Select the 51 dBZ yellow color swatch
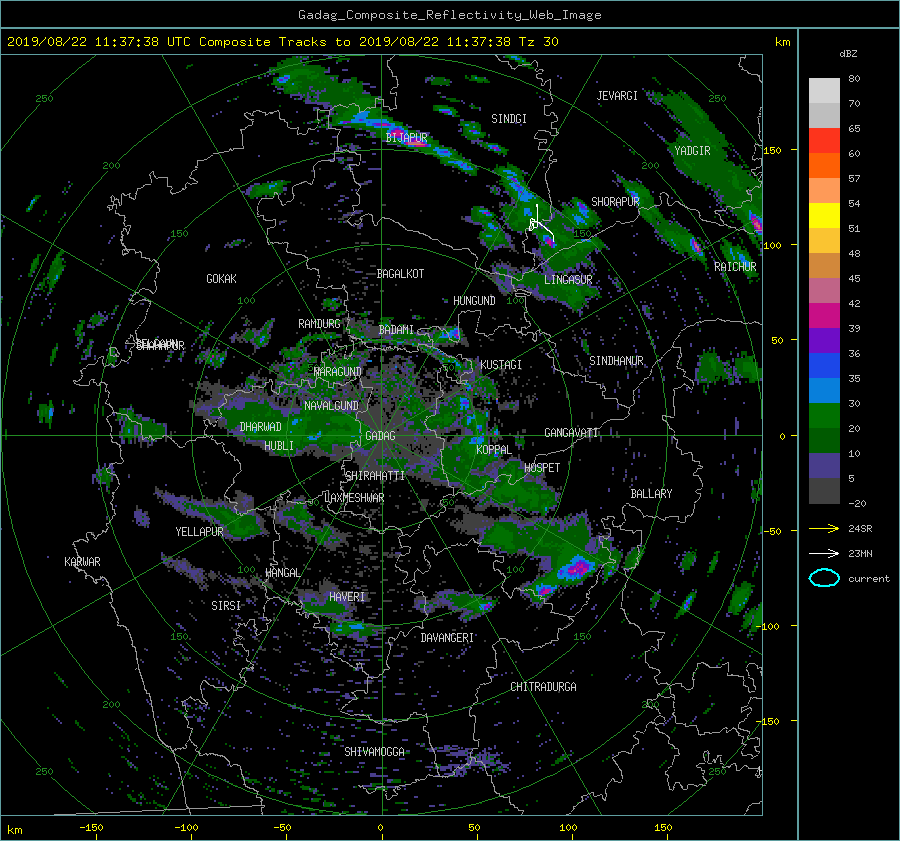Screen dimensions: 900x841 coord(824,215)
